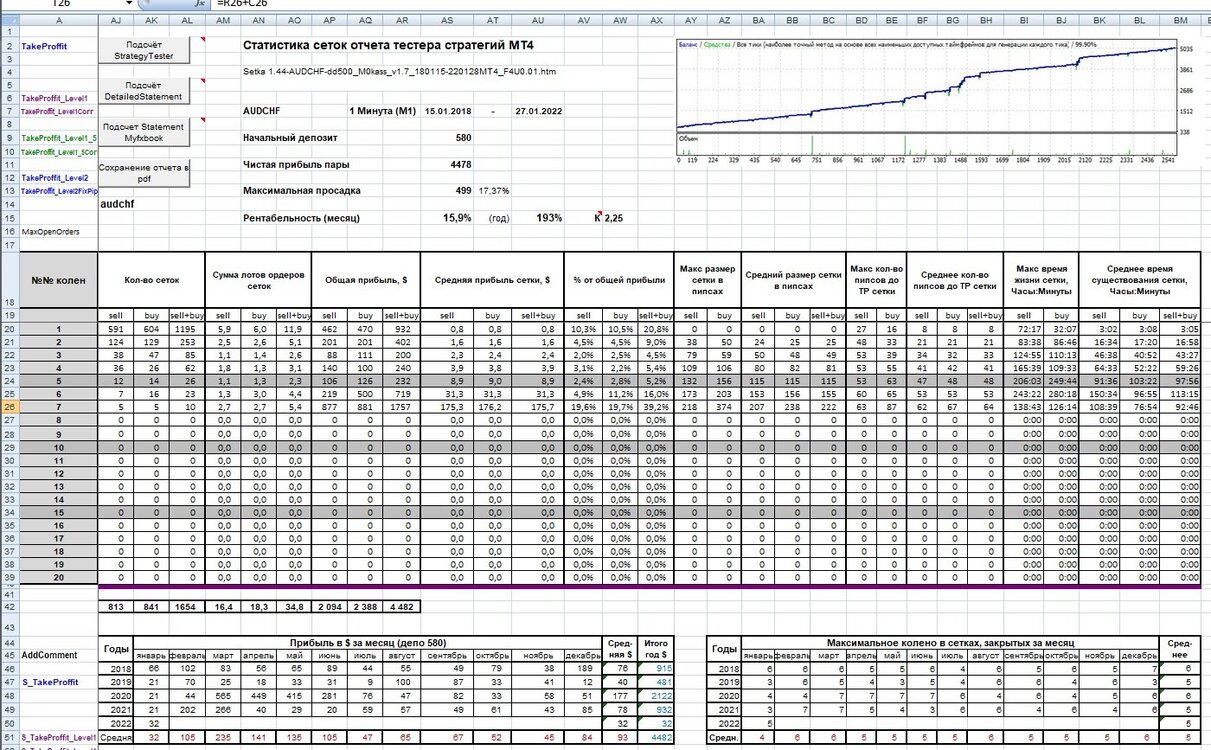Screen dimensions: 1211x750
Task: Select the grid lifetime value 249:44
Action: (x=1060, y=381)
